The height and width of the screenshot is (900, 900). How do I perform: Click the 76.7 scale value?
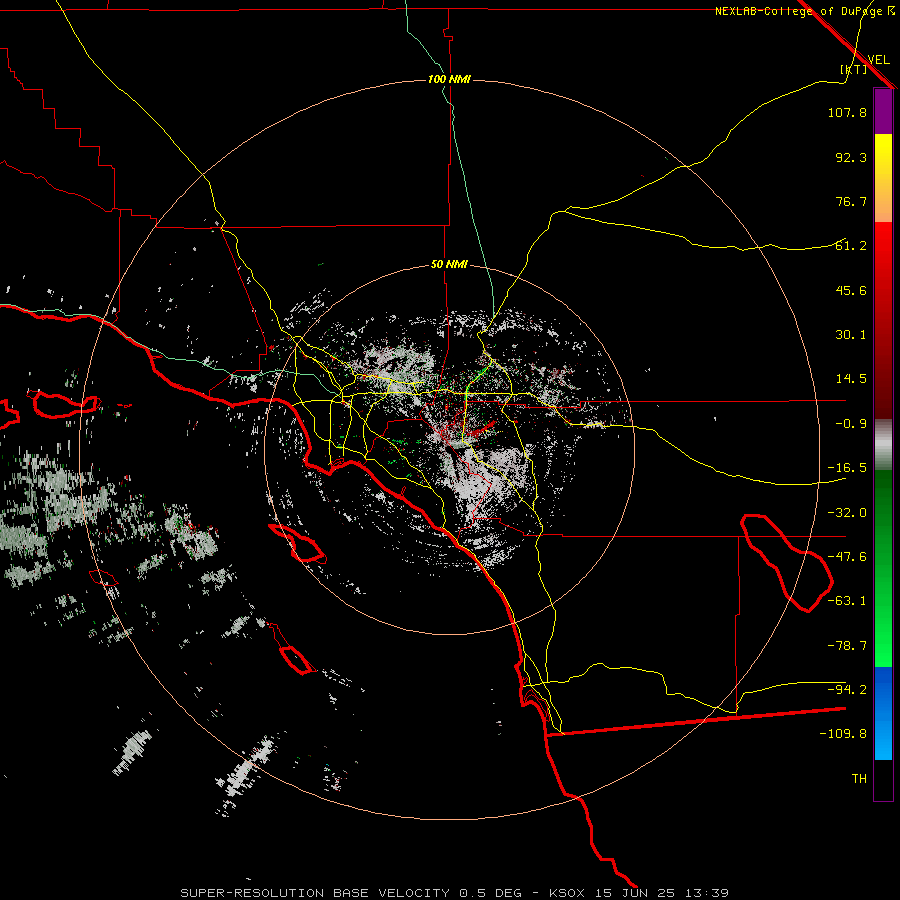pyautogui.click(x=851, y=201)
